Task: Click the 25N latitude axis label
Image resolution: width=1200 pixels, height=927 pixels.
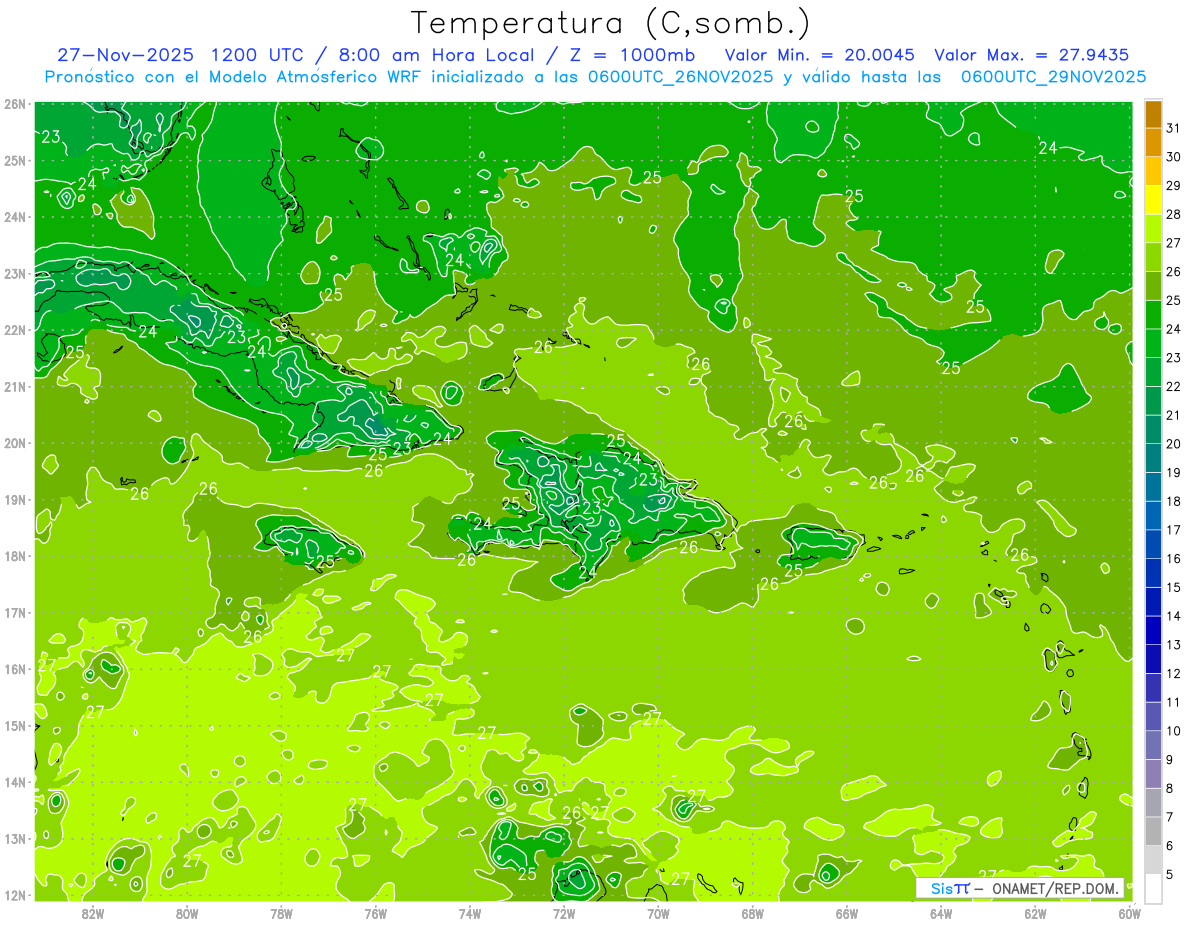Action: [14, 161]
